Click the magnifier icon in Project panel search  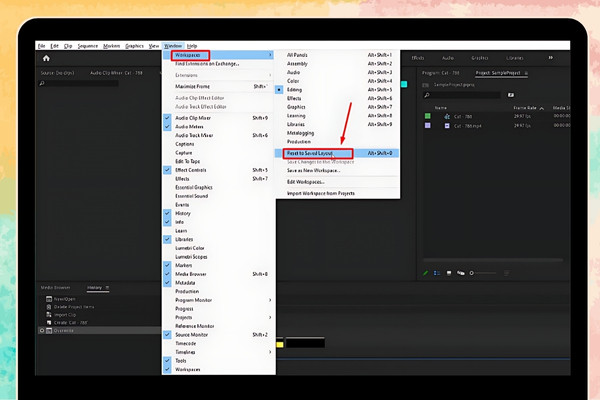[427, 95]
